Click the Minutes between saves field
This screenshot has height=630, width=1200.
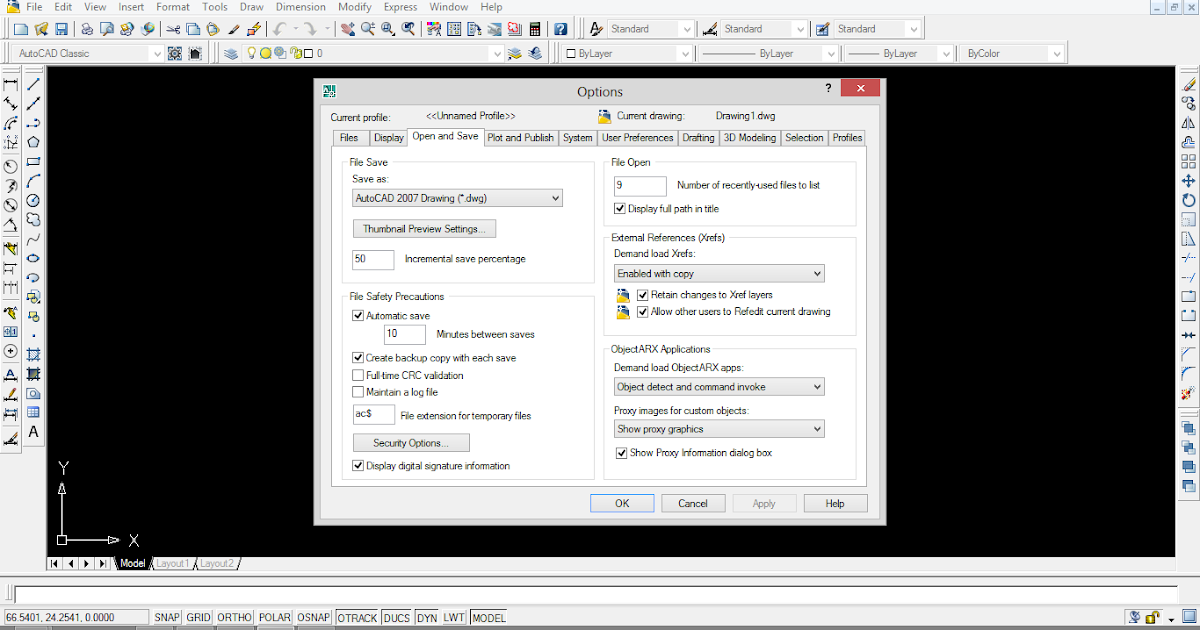tap(405, 334)
